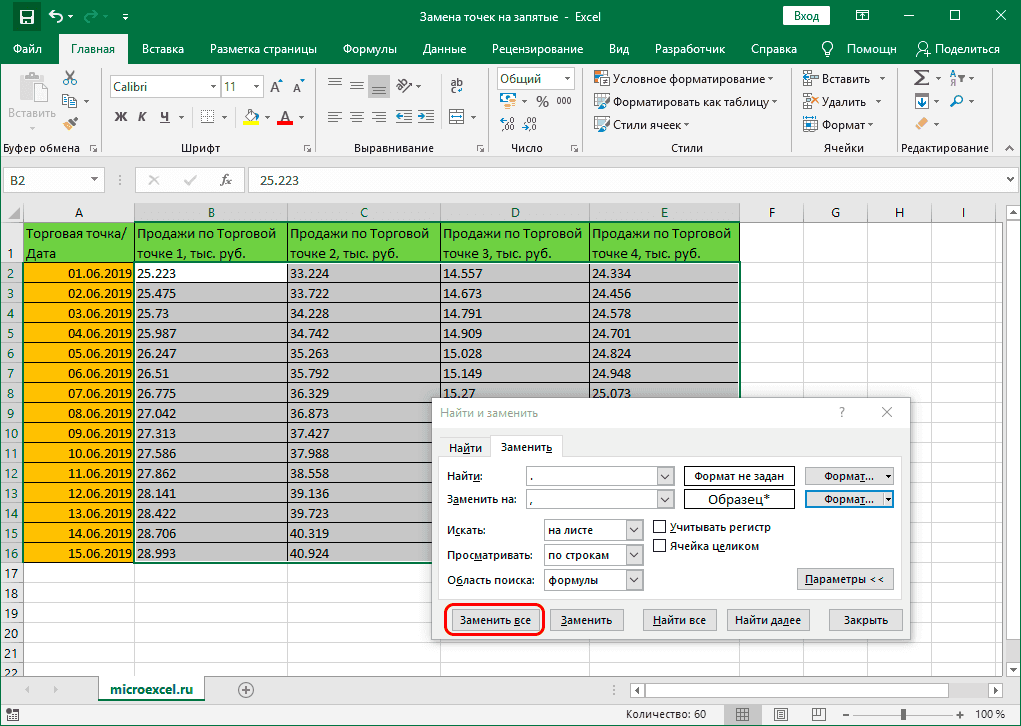
Task: Click the microexcel.ru sheet tab
Action: 151,689
